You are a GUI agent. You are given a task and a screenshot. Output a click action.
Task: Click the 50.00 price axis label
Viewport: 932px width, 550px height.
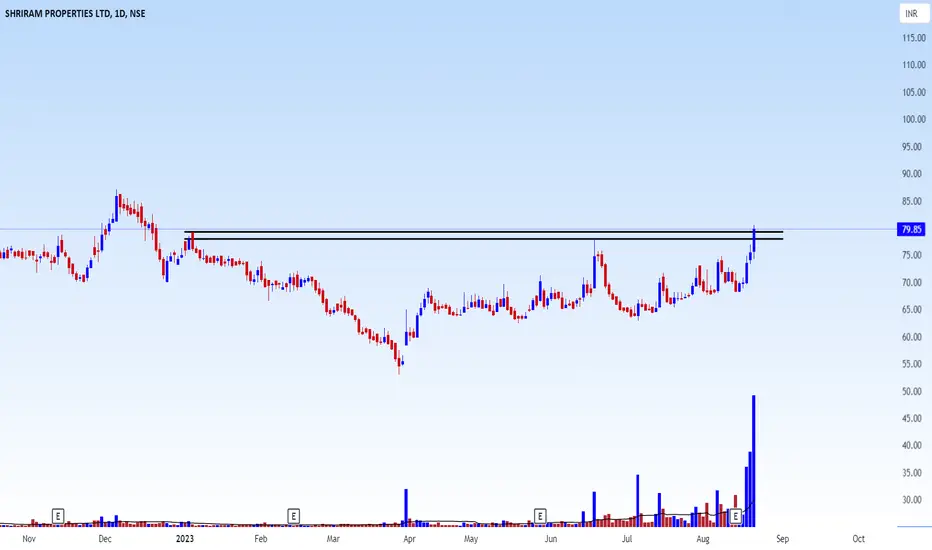click(914, 391)
